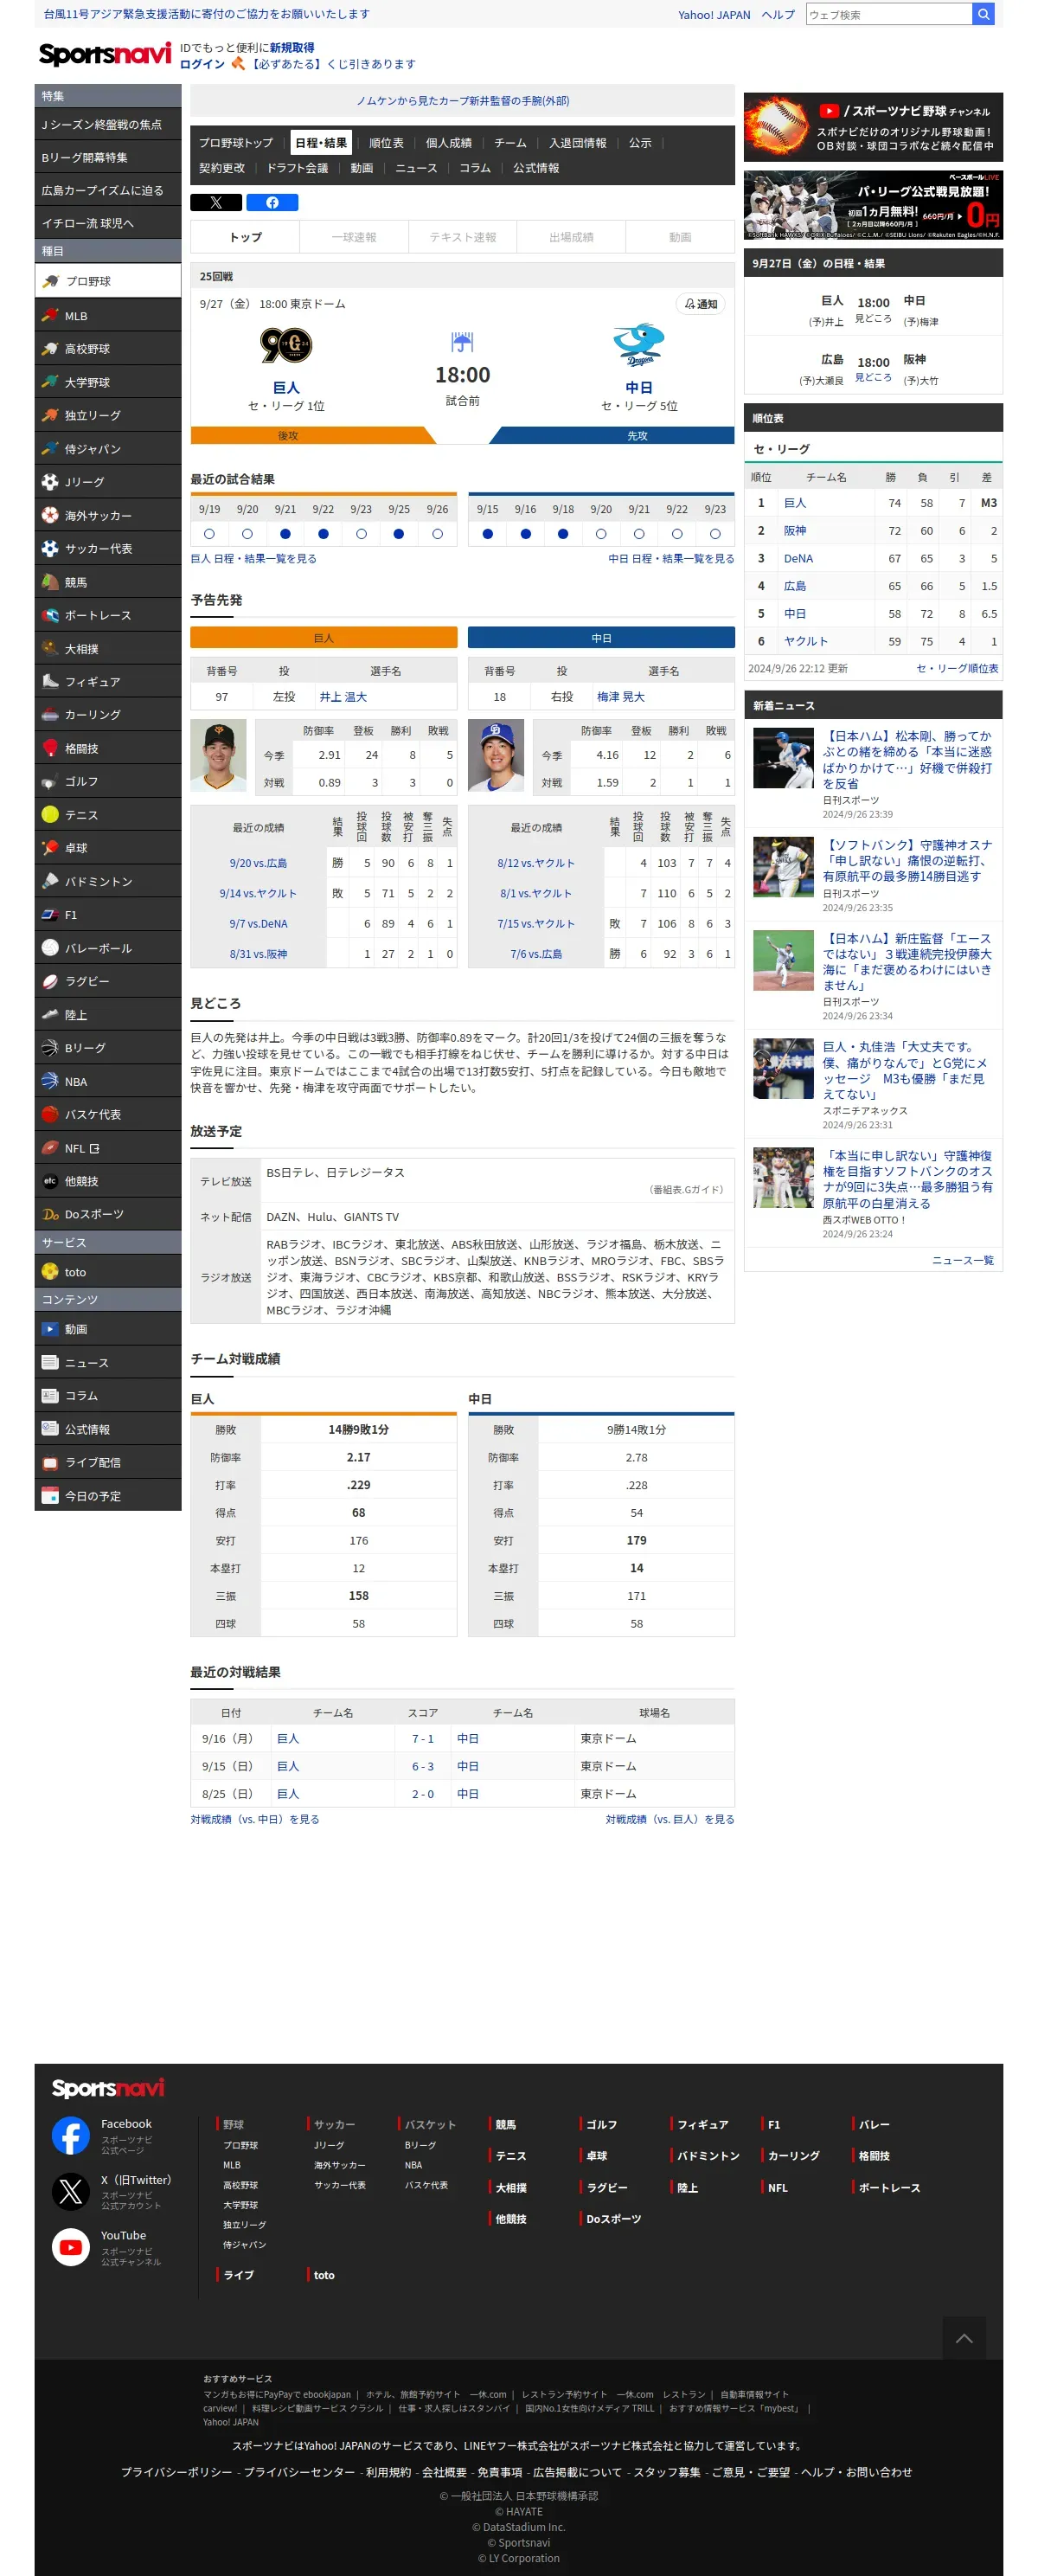
Task: Toggle the 通知 notification button
Action: click(701, 304)
